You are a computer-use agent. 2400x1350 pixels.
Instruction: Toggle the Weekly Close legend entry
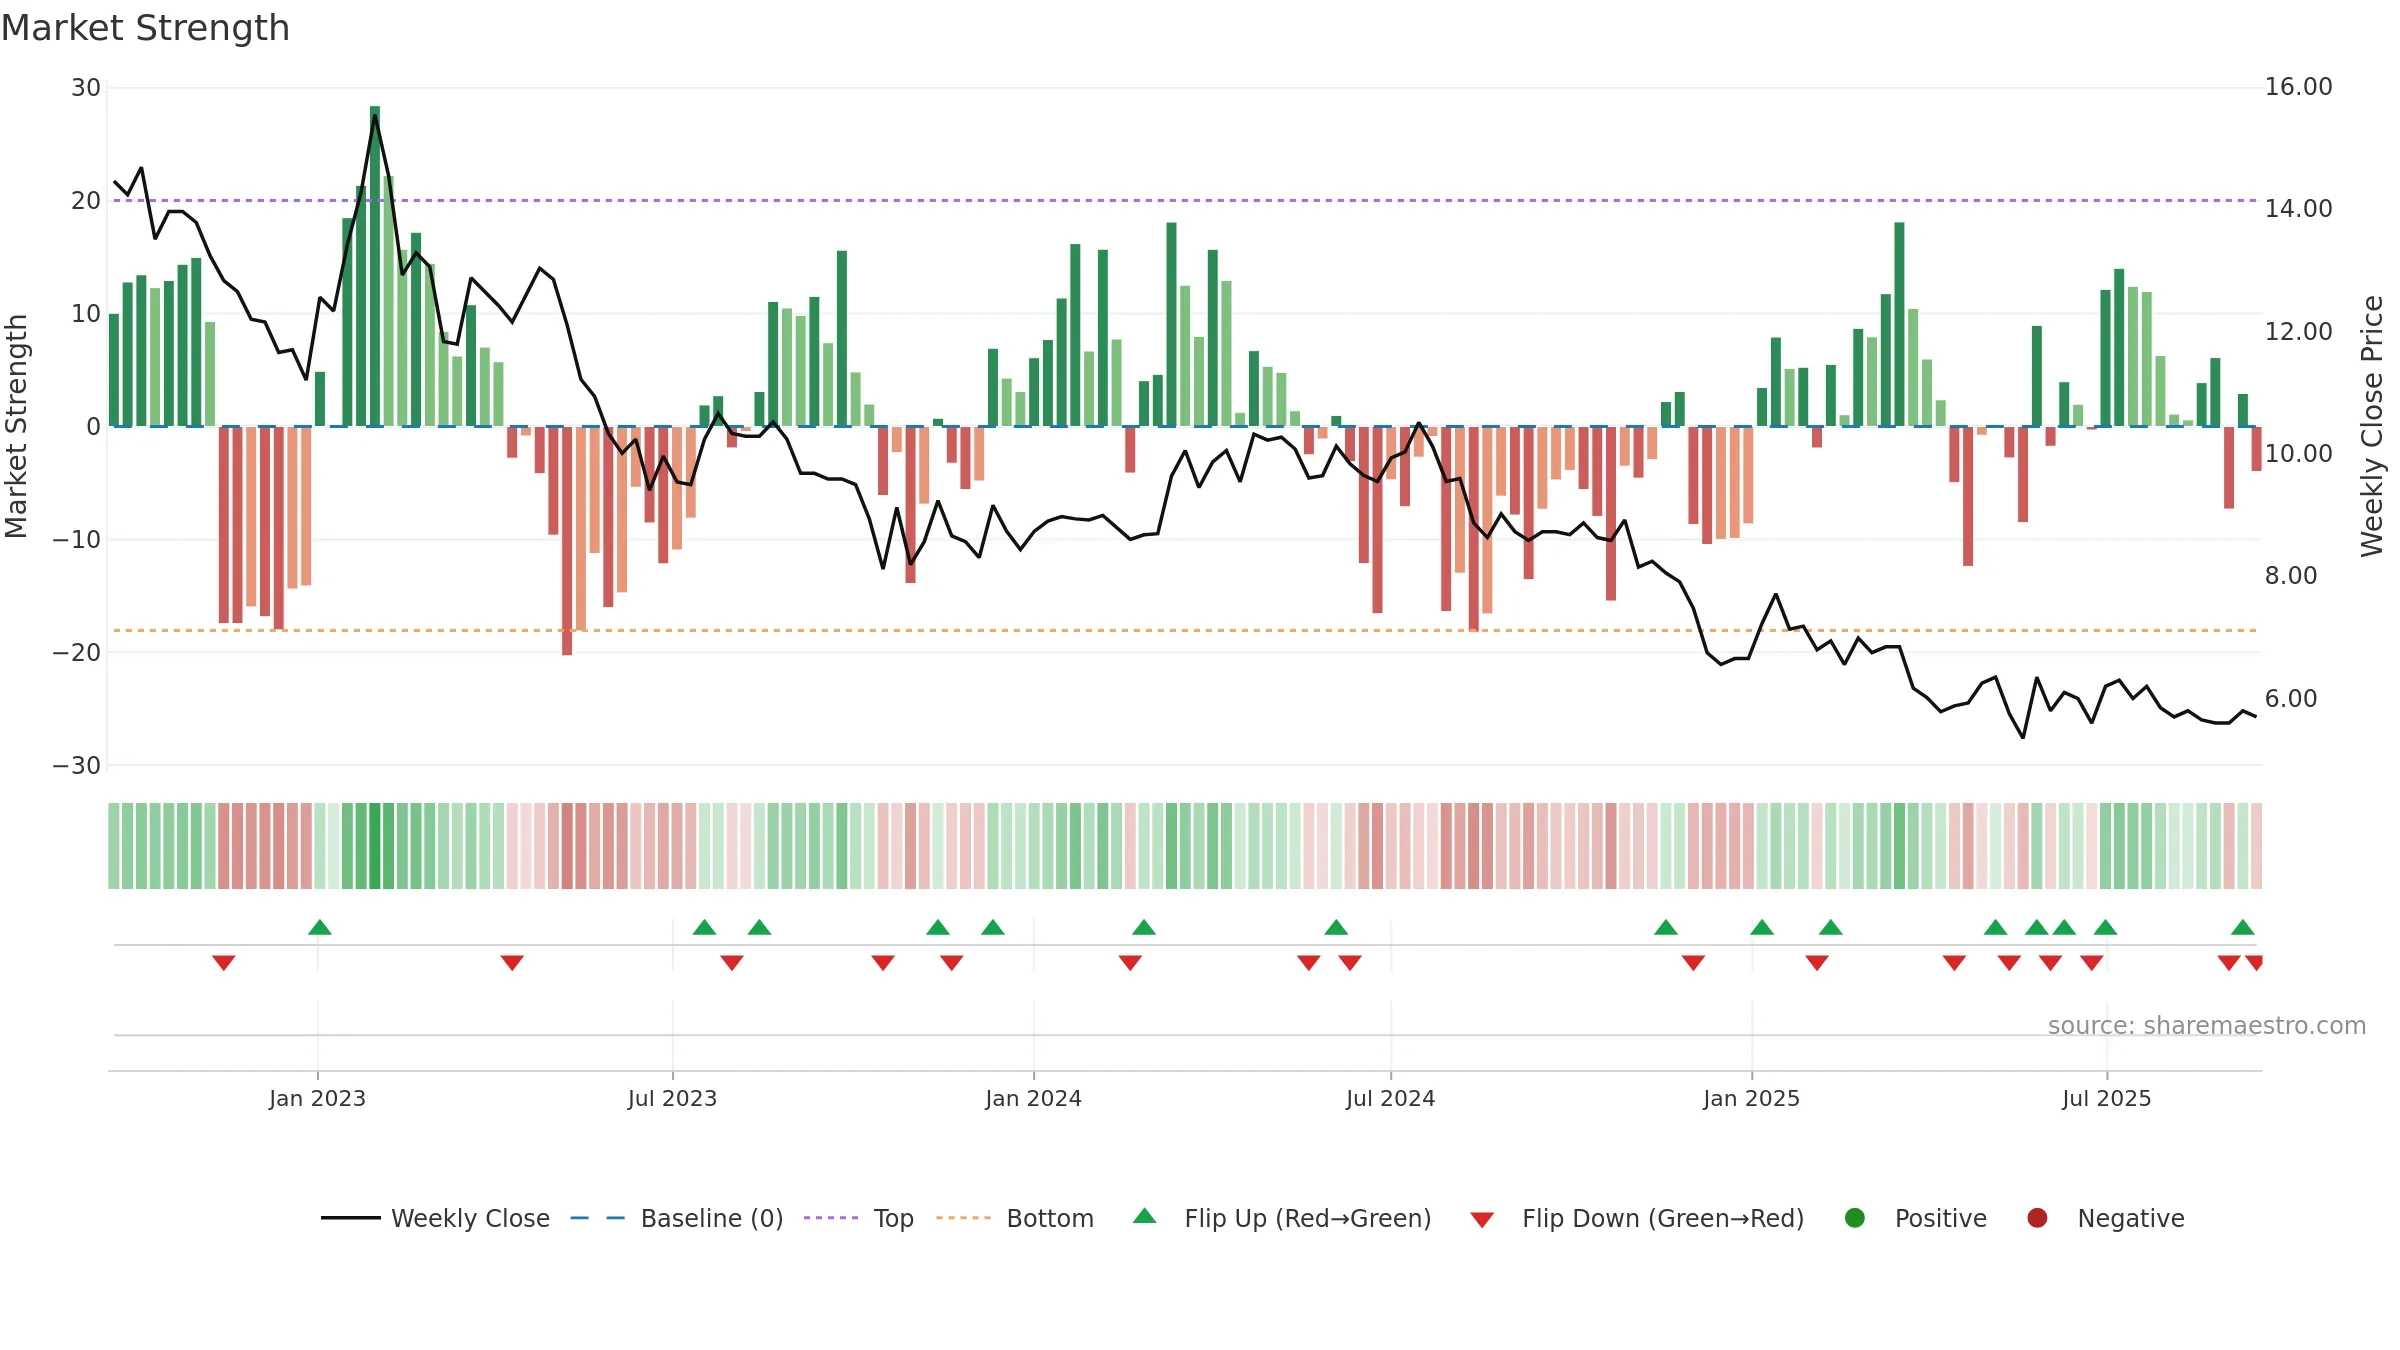pos(435,1218)
